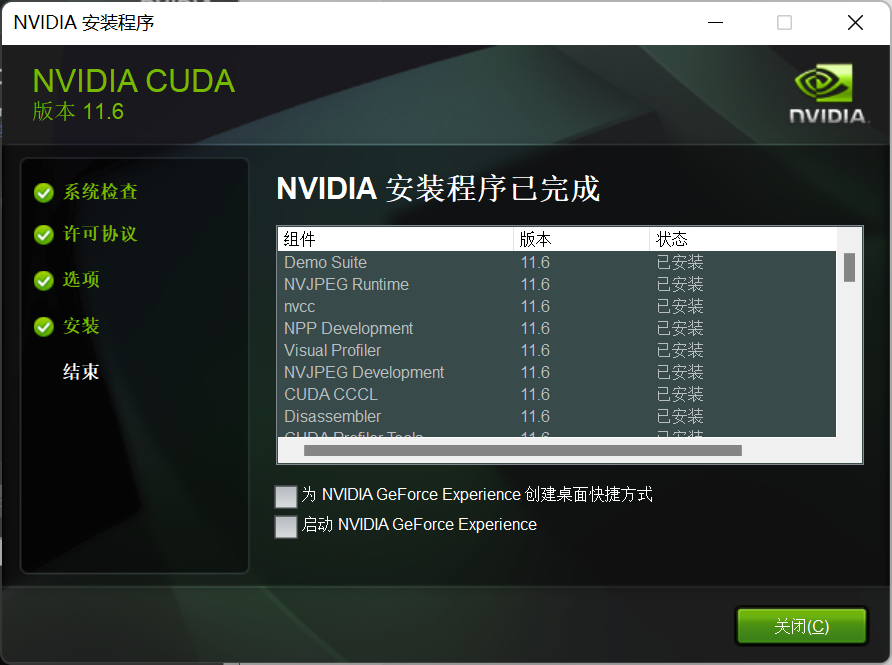Click the green checkmark beside 选项

pyautogui.click(x=44, y=280)
